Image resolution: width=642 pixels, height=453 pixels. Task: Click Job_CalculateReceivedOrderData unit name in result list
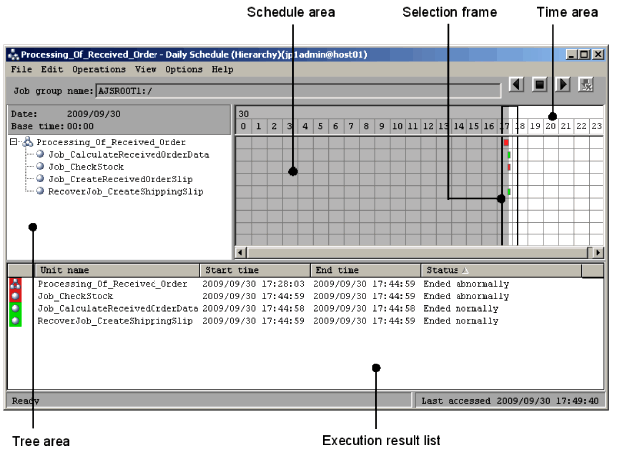(x=118, y=308)
